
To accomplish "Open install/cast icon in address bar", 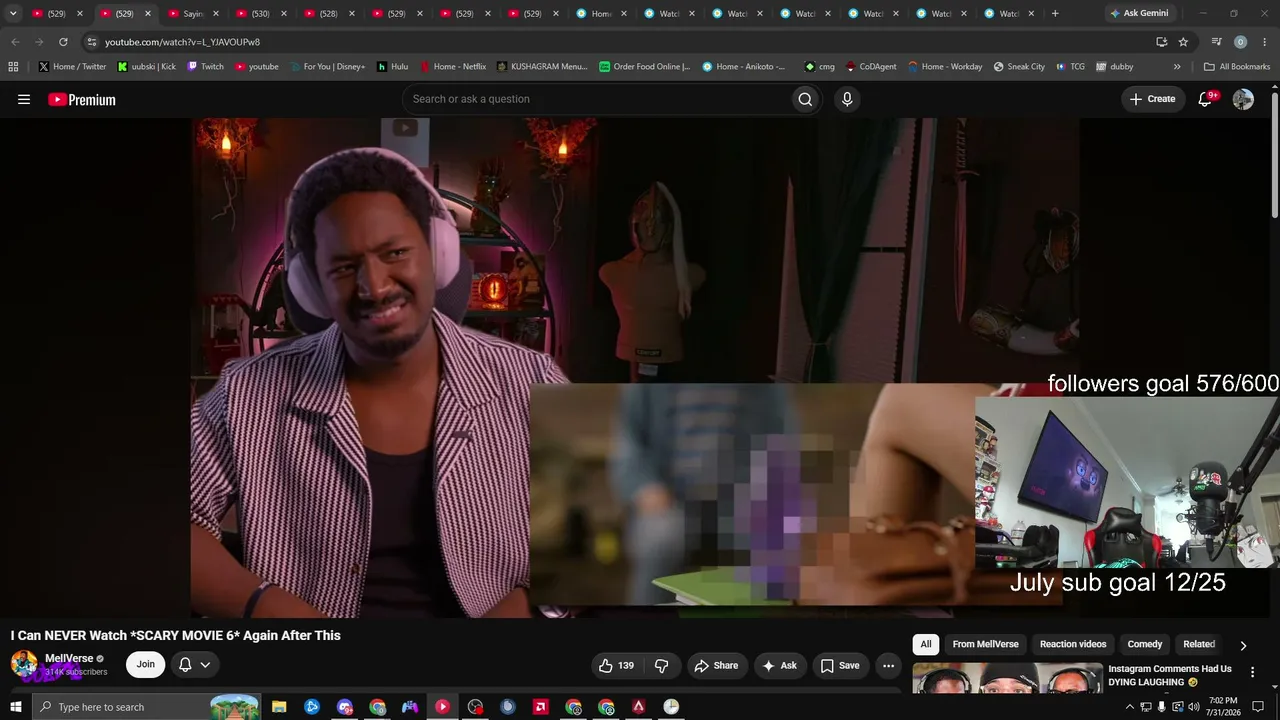I will point(1161,42).
